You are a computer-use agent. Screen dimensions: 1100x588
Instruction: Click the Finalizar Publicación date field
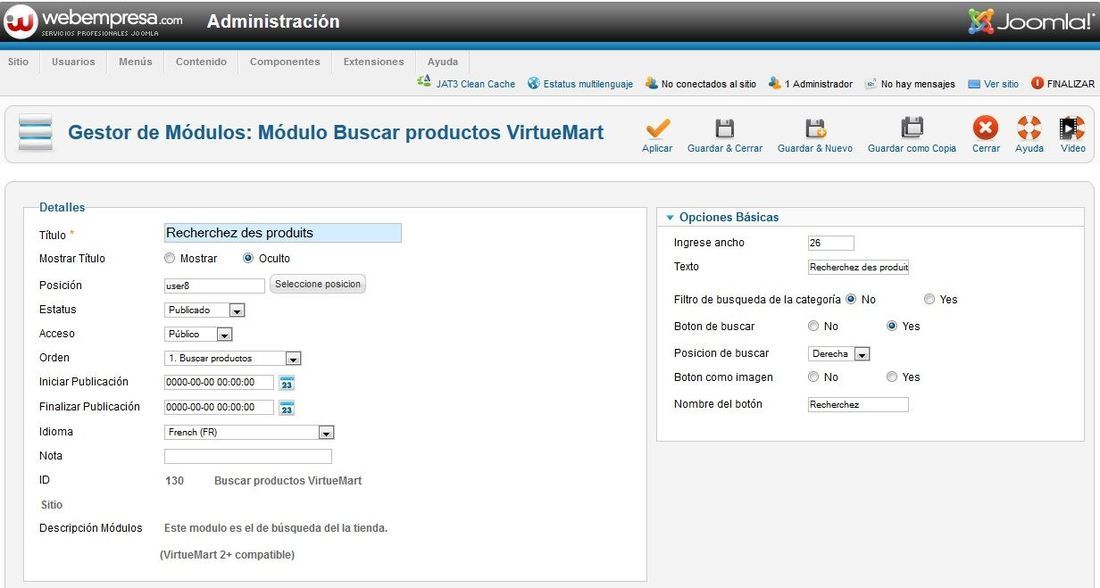(x=219, y=407)
